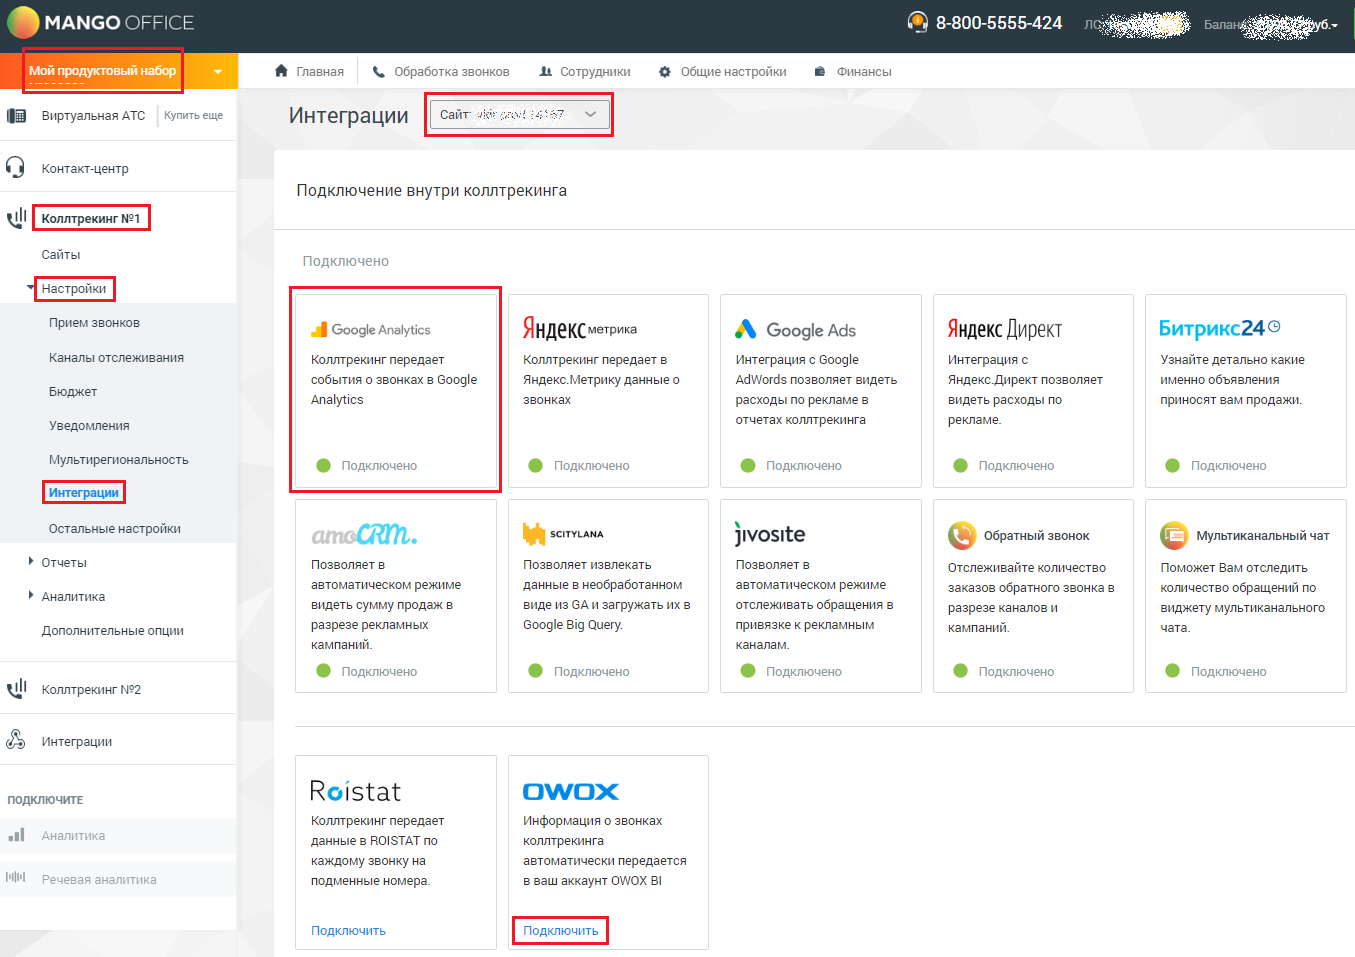The height and width of the screenshot is (957, 1355).
Task: Click the Контакт-центр headset icon
Action: coord(15,167)
